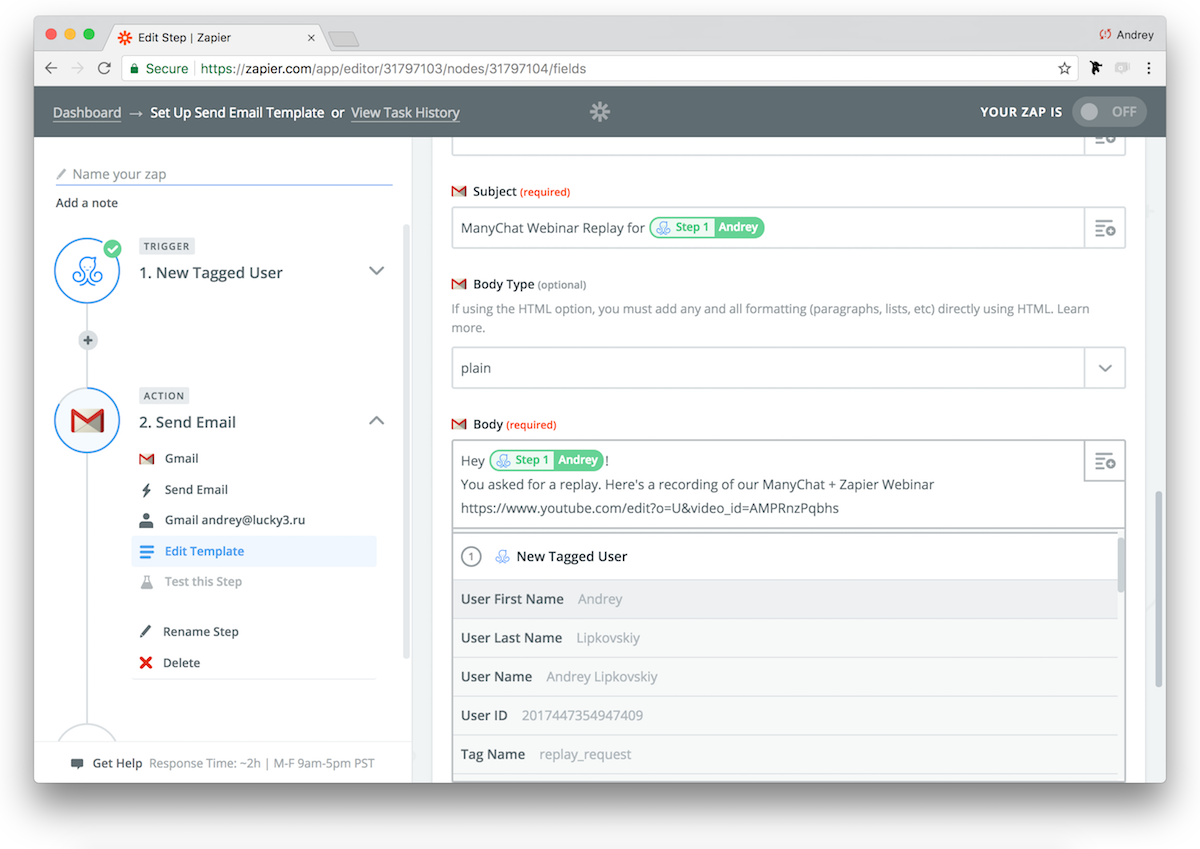Screen dimensions: 1200x849
Task: Close the Edit Step | Zapier tab
Action: click(x=311, y=38)
